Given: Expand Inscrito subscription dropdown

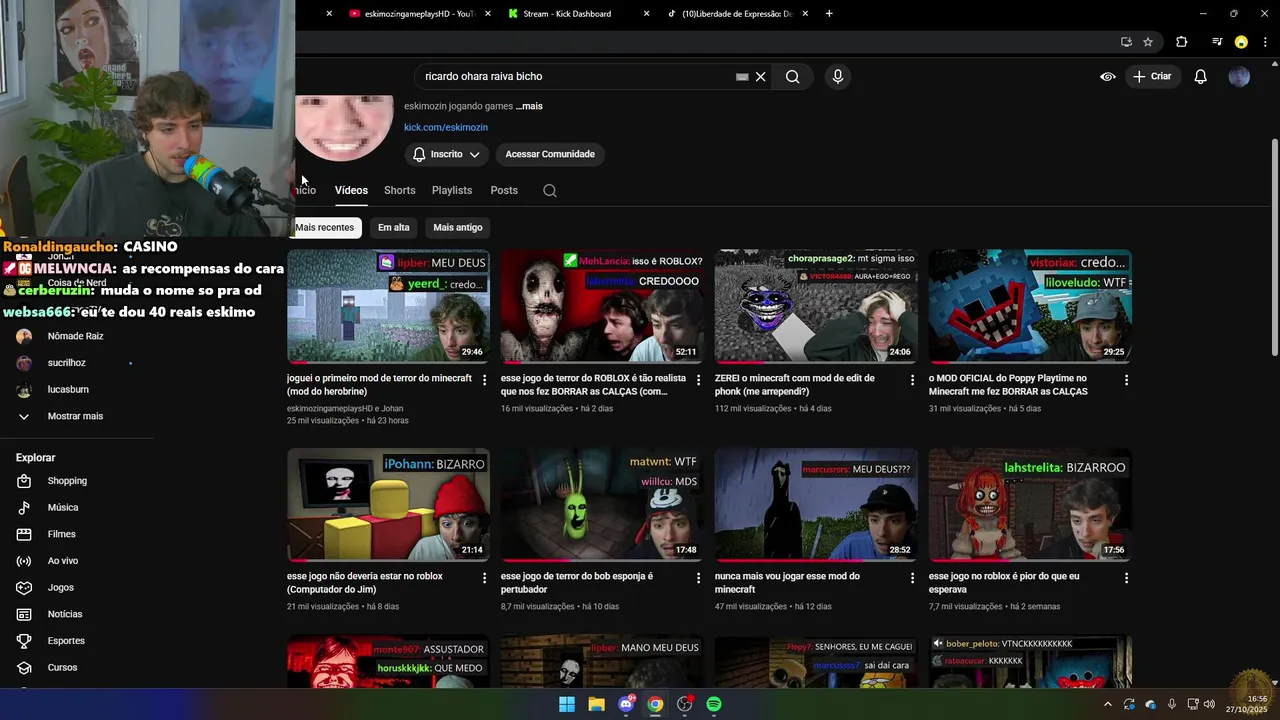Looking at the screenshot, I should [x=446, y=155].
